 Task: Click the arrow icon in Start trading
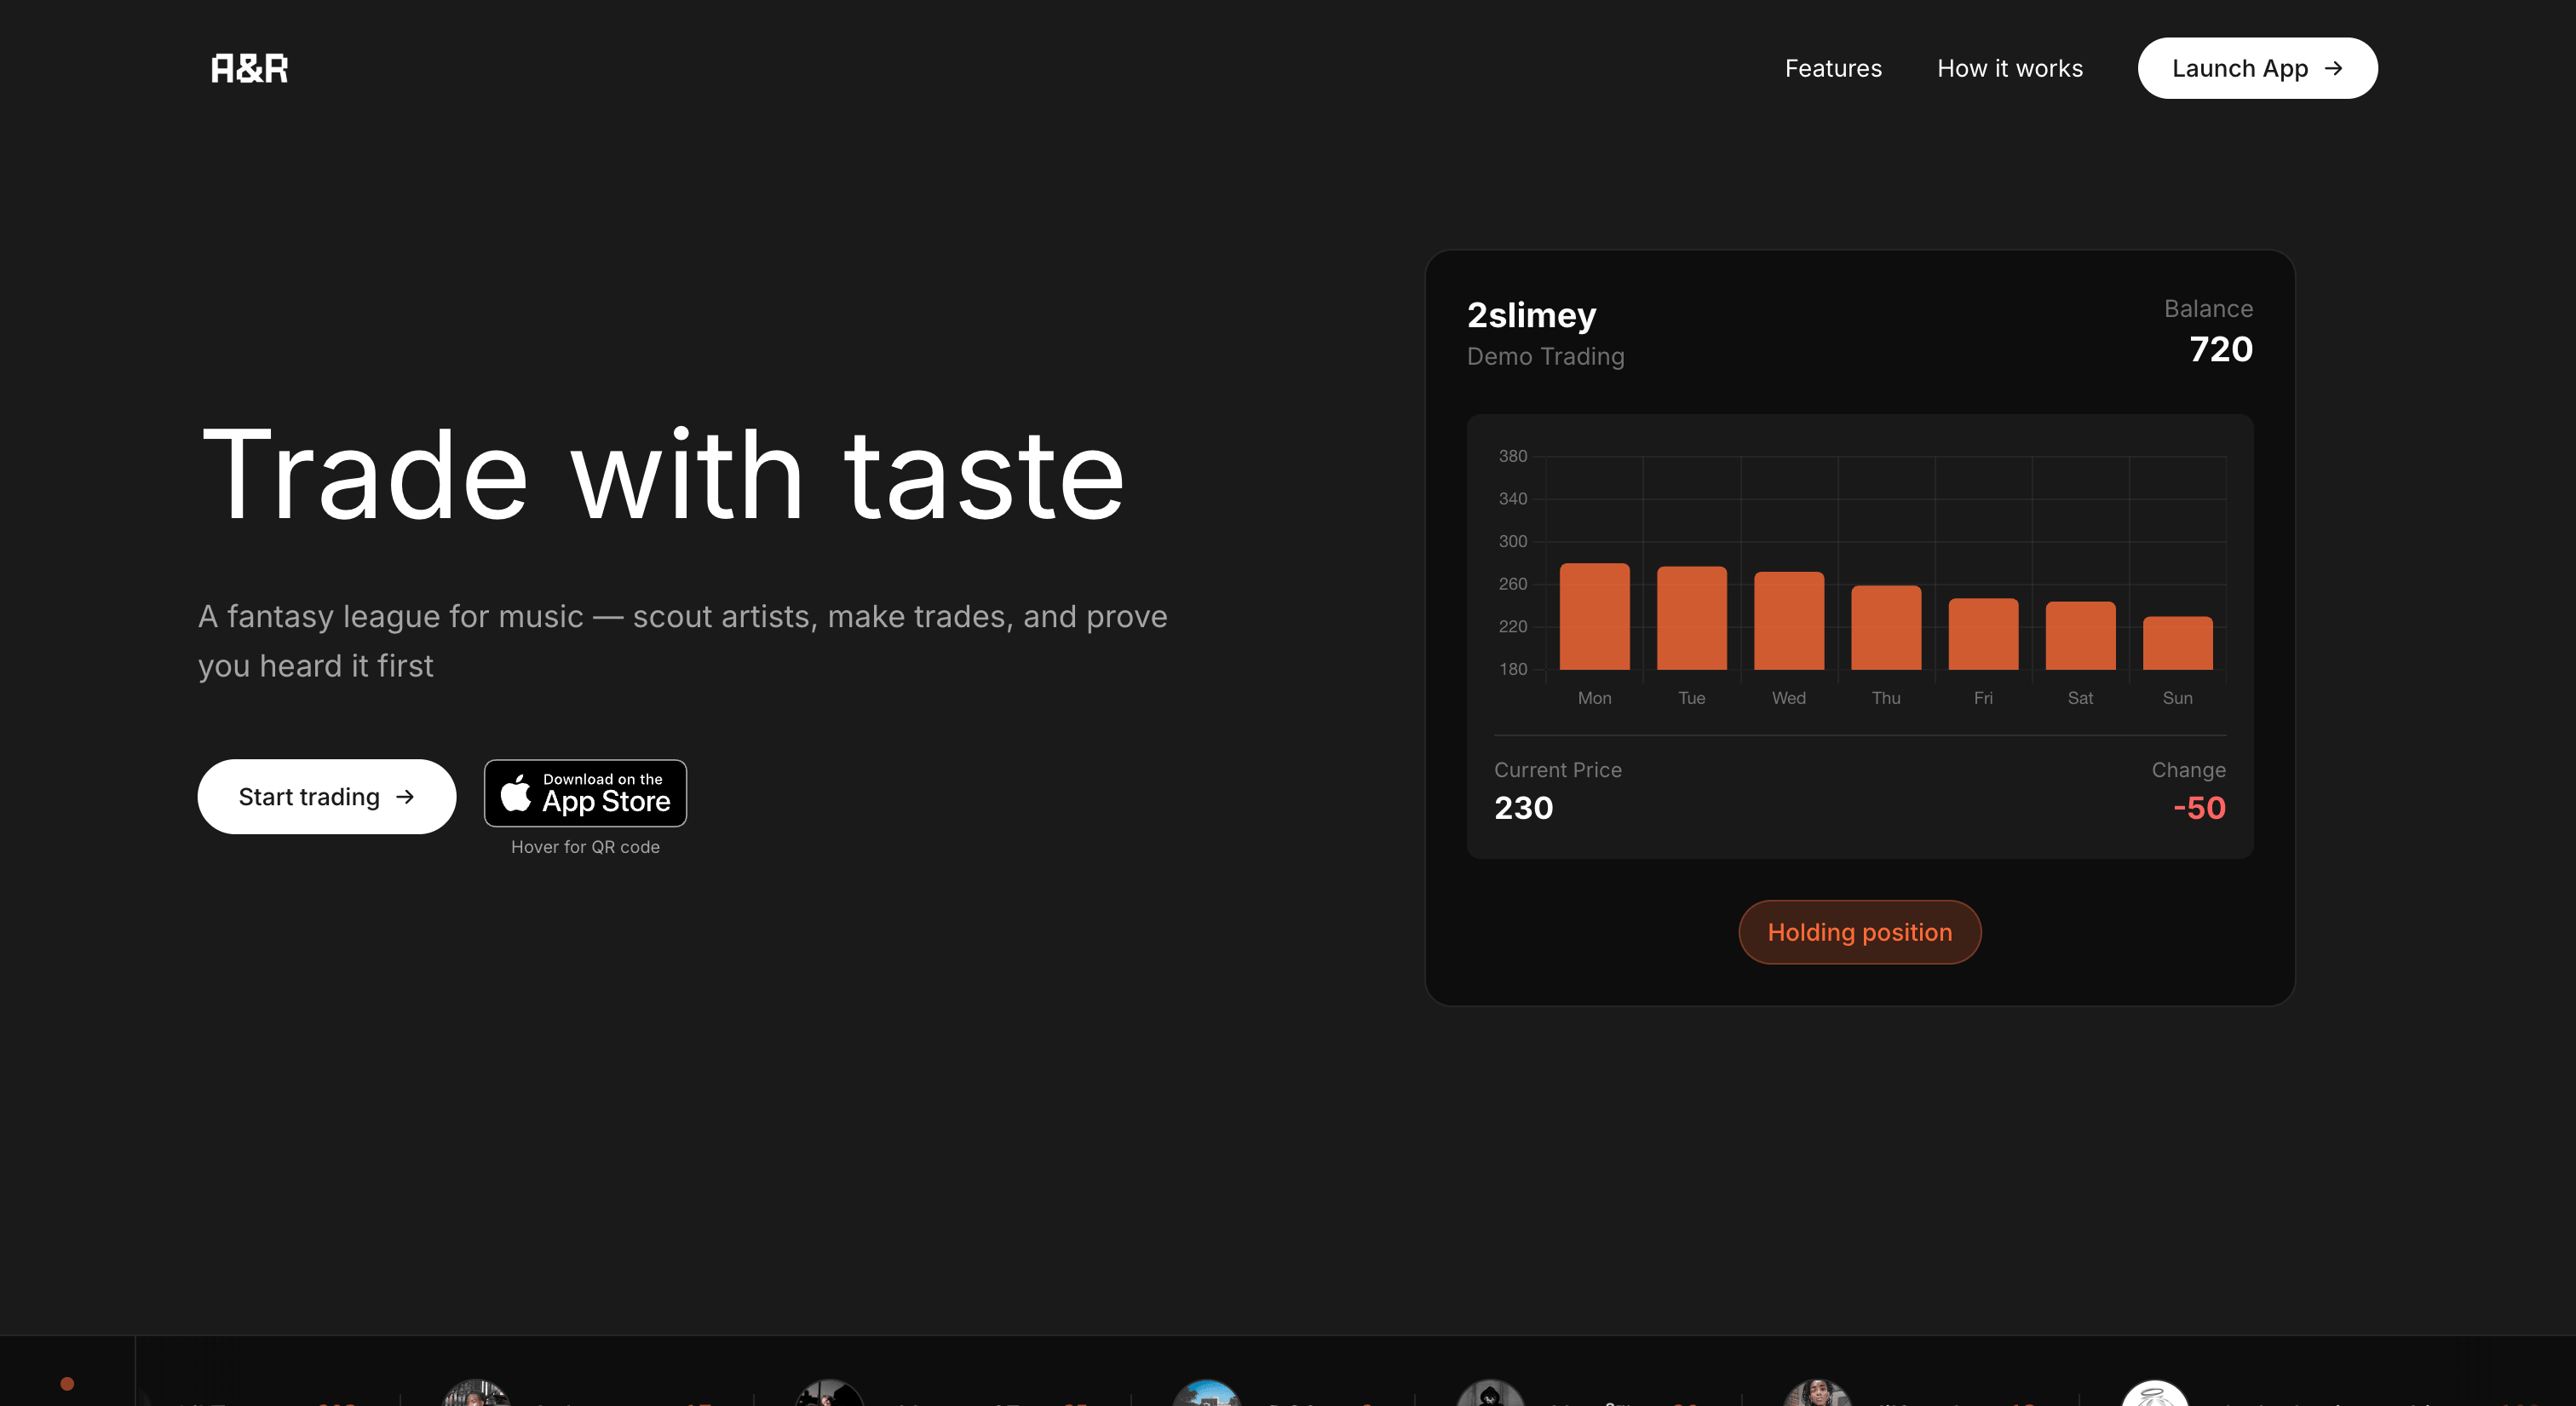click(x=405, y=797)
